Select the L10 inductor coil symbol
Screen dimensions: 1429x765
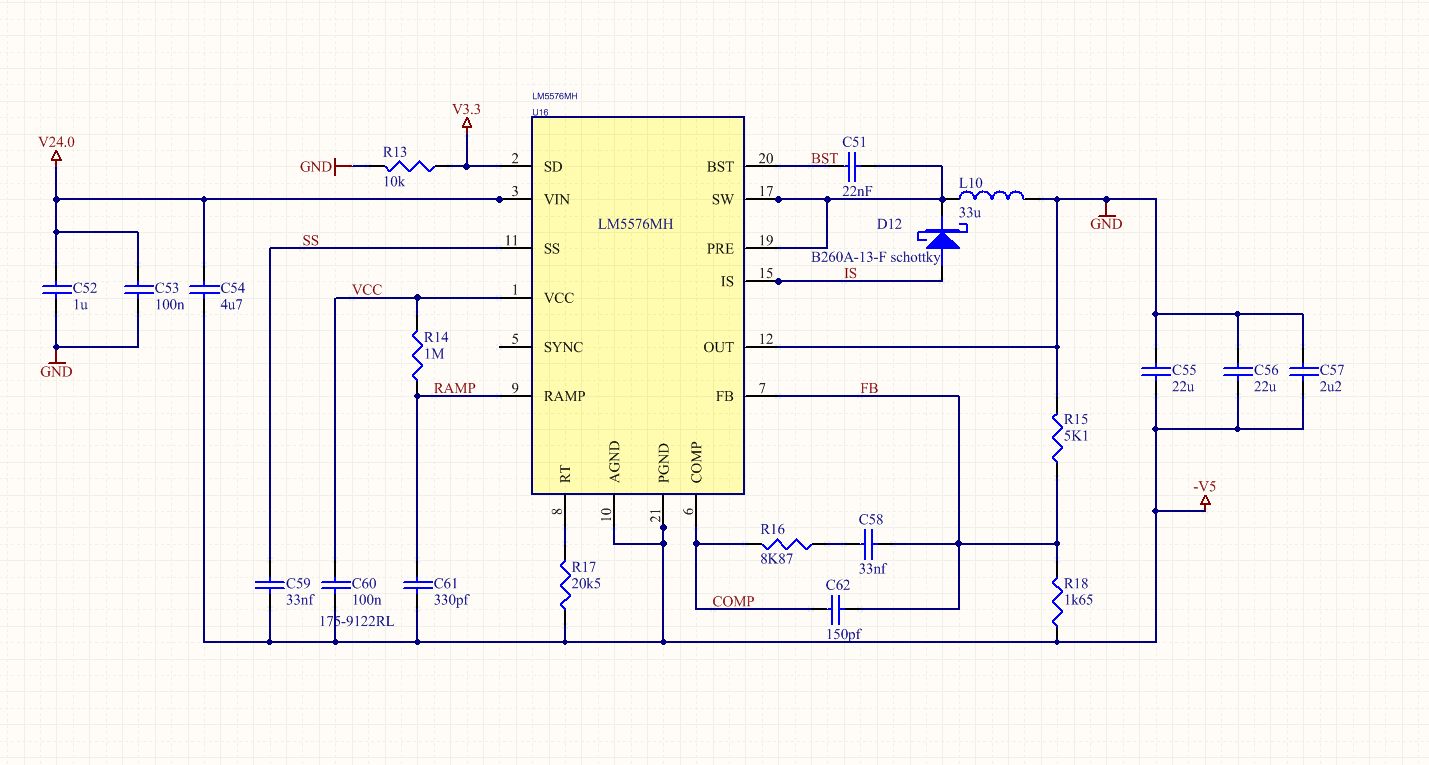click(x=992, y=195)
